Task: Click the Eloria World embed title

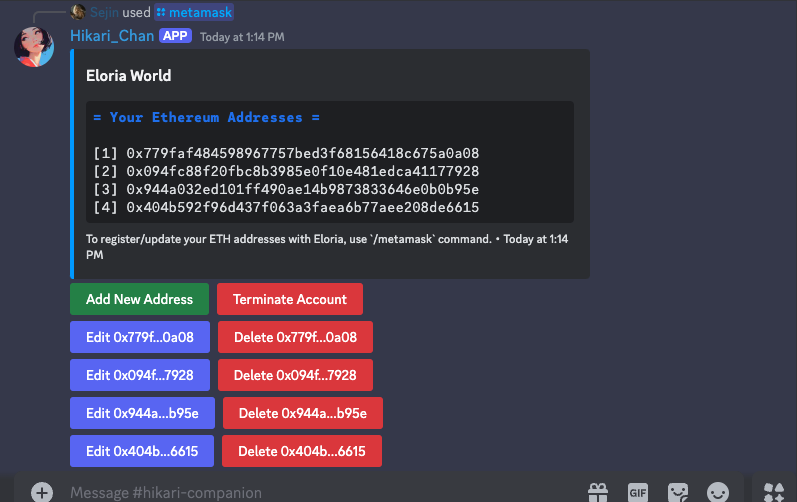Action: click(129, 76)
